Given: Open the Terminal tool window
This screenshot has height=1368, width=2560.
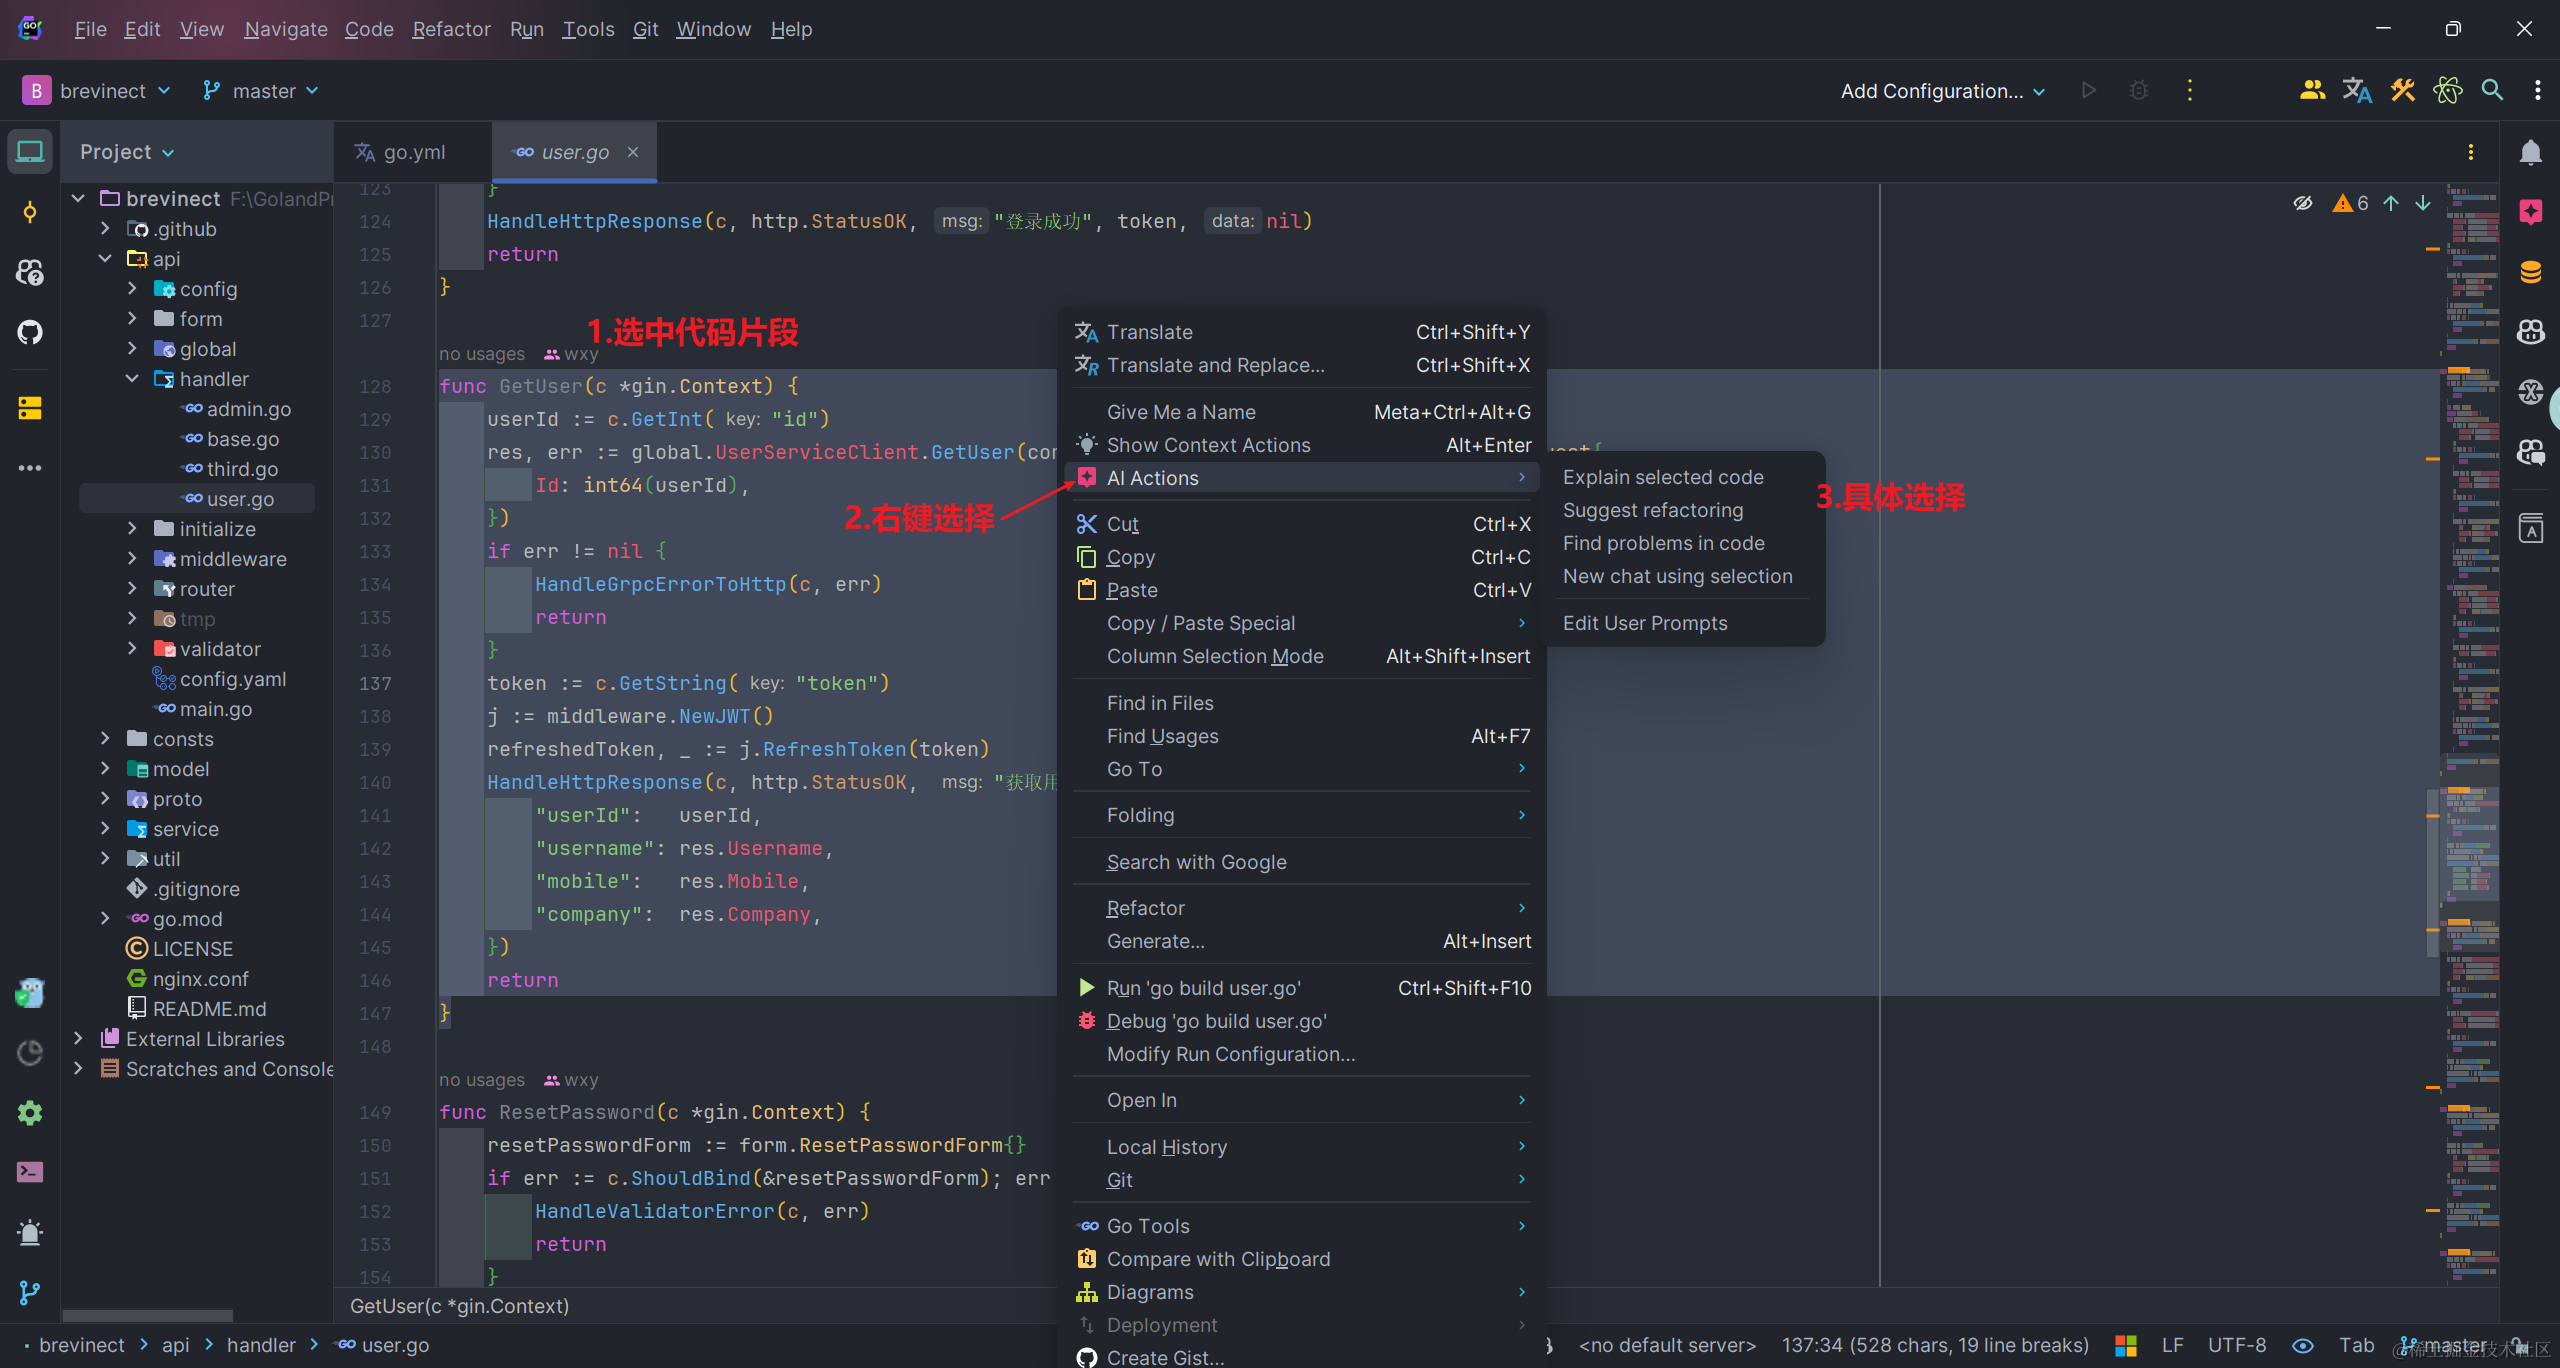Looking at the screenshot, I should 30,1172.
